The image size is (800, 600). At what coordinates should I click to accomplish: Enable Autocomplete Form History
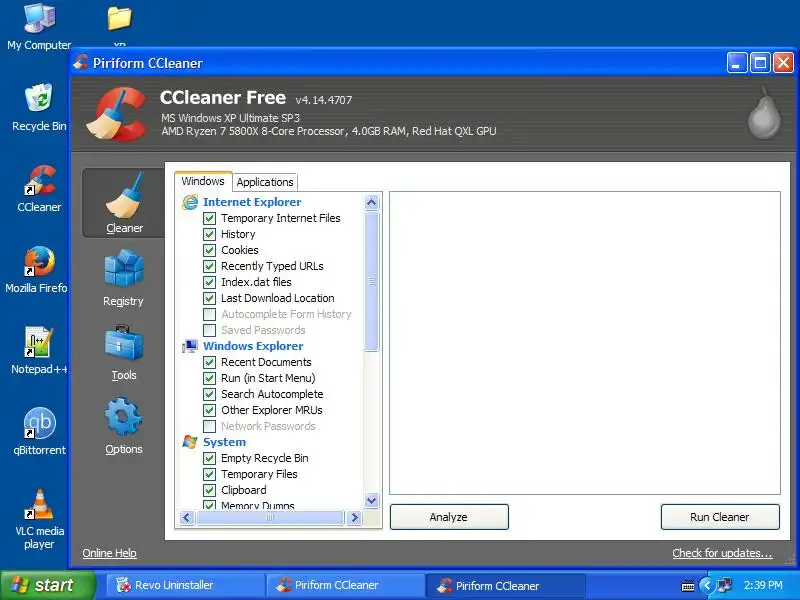coord(209,314)
